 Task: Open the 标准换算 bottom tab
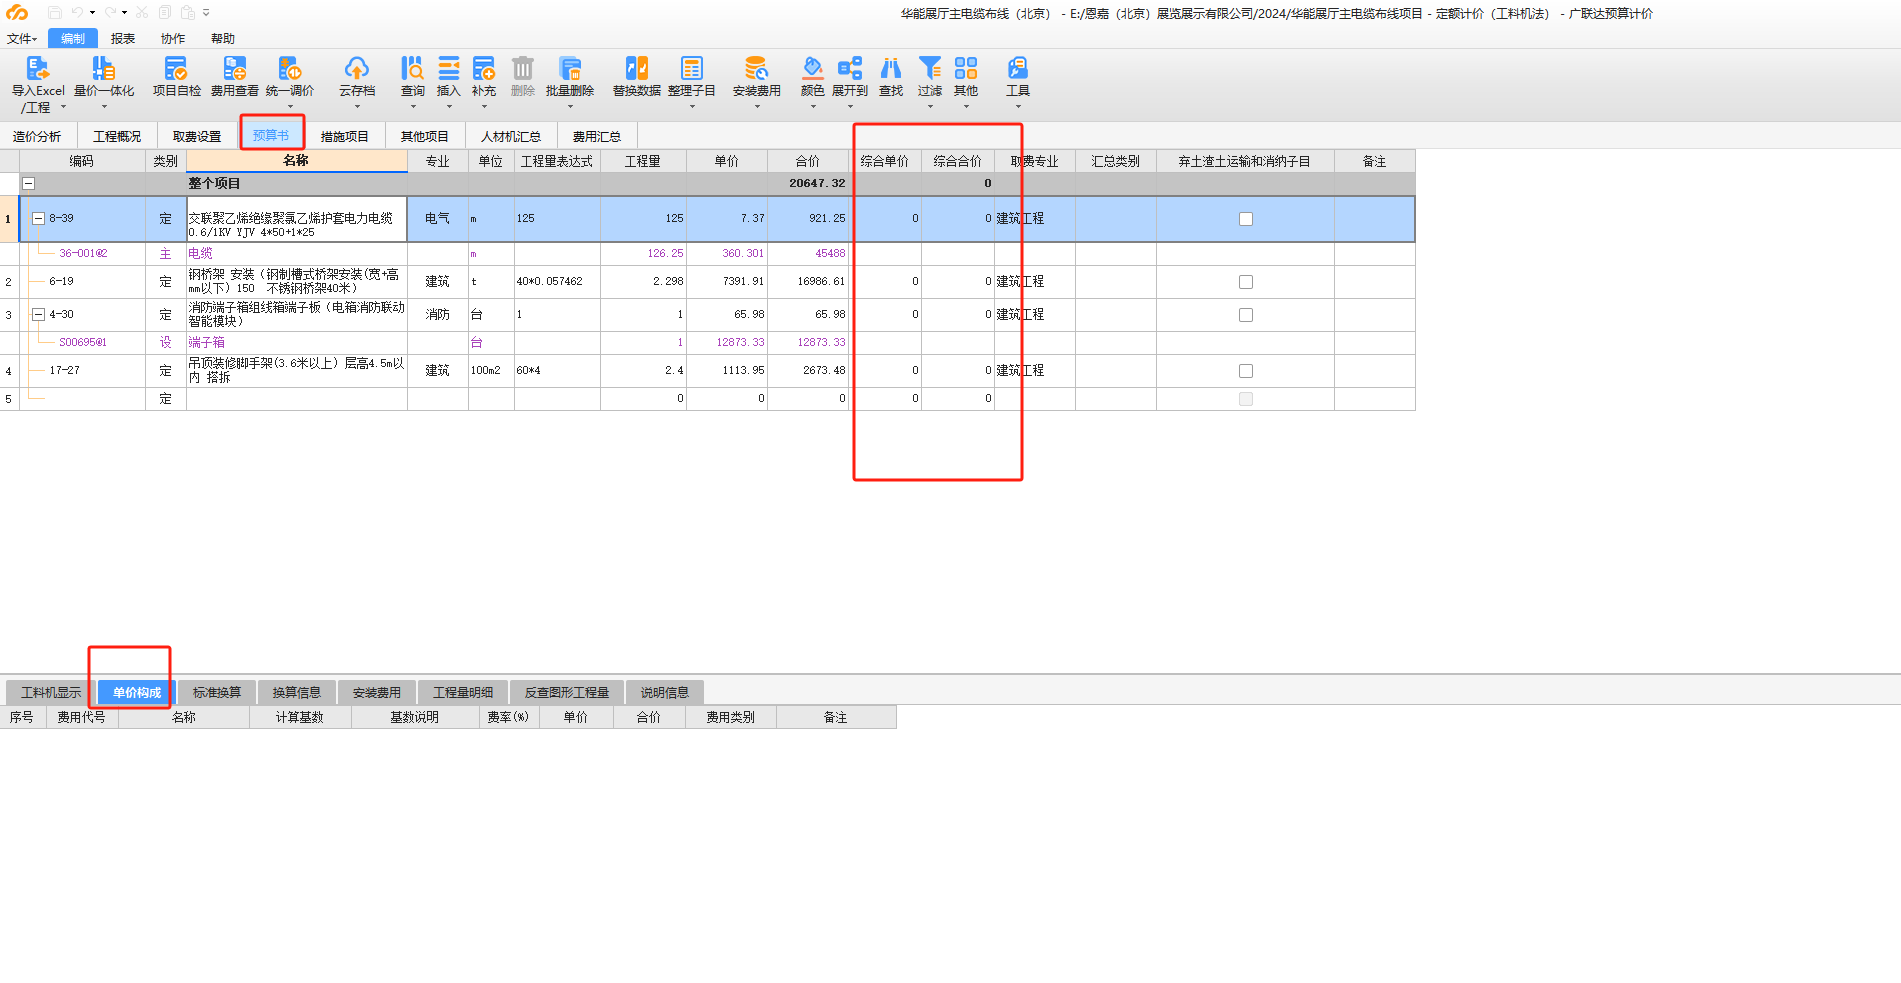point(217,693)
